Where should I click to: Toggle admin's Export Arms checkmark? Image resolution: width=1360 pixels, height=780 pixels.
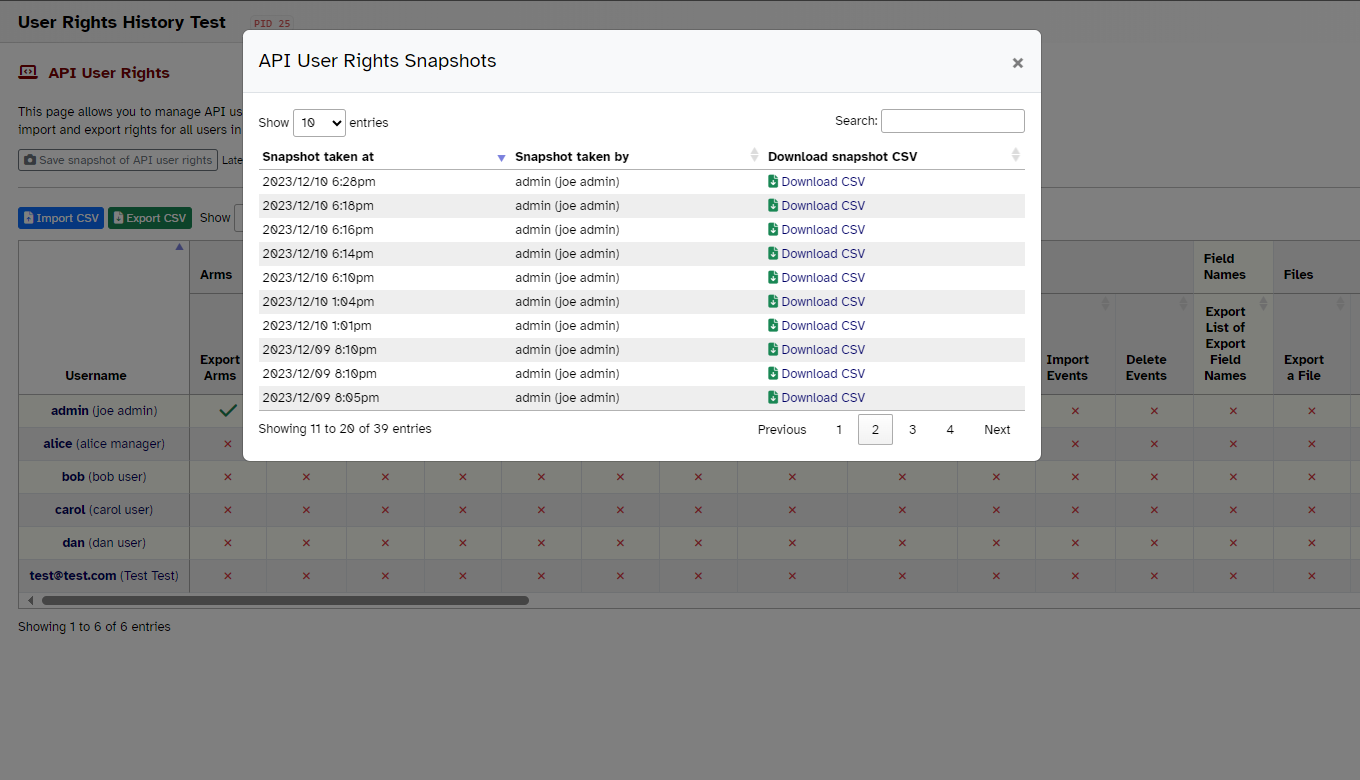[228, 411]
